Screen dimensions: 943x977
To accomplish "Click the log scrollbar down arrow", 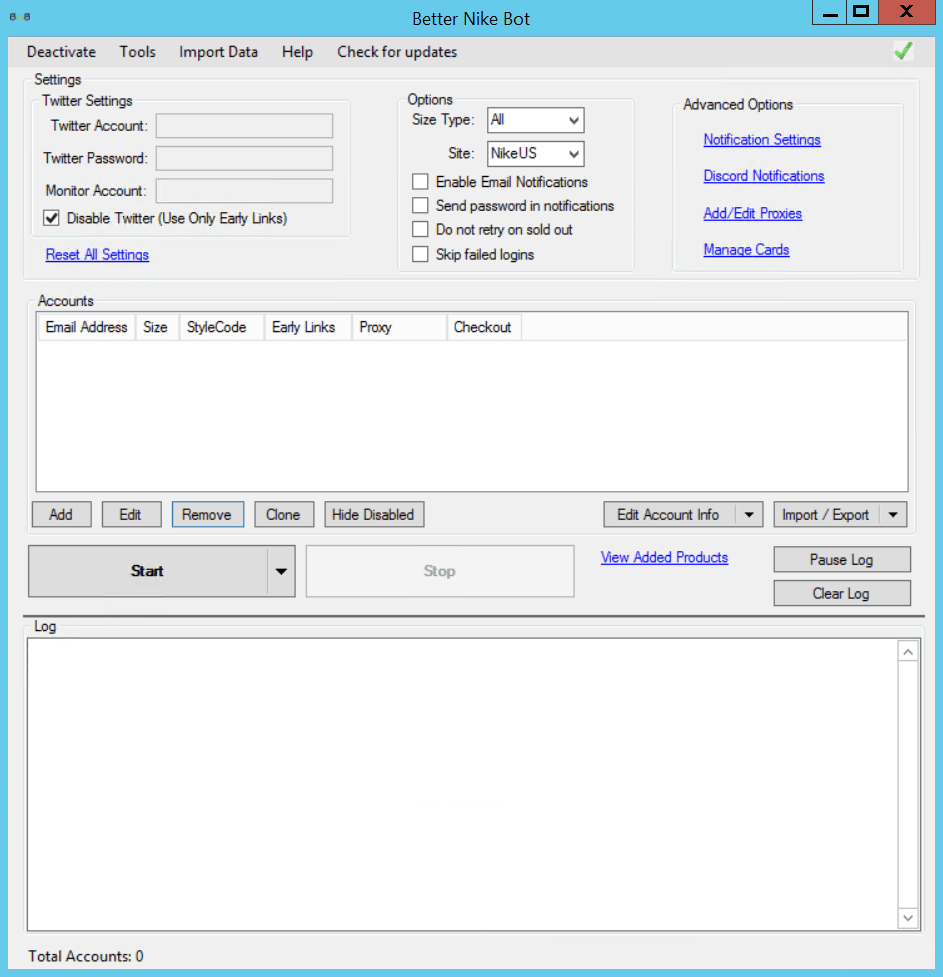I will click(x=908, y=918).
